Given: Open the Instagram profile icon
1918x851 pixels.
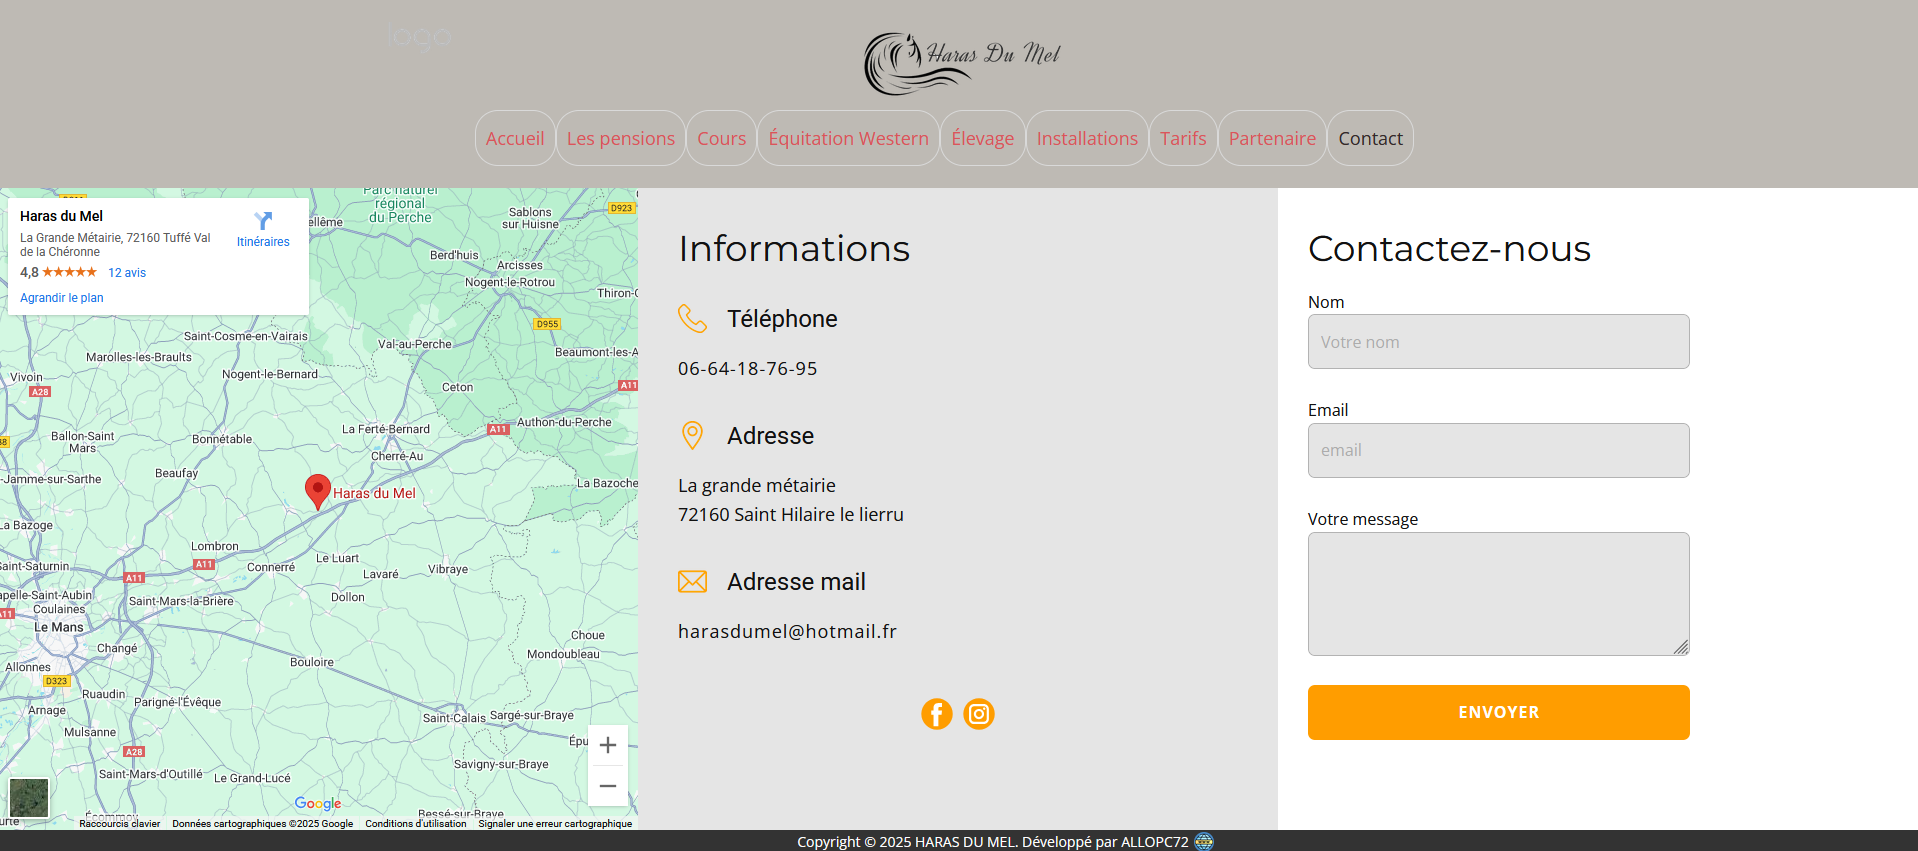Looking at the screenshot, I should [x=978, y=714].
